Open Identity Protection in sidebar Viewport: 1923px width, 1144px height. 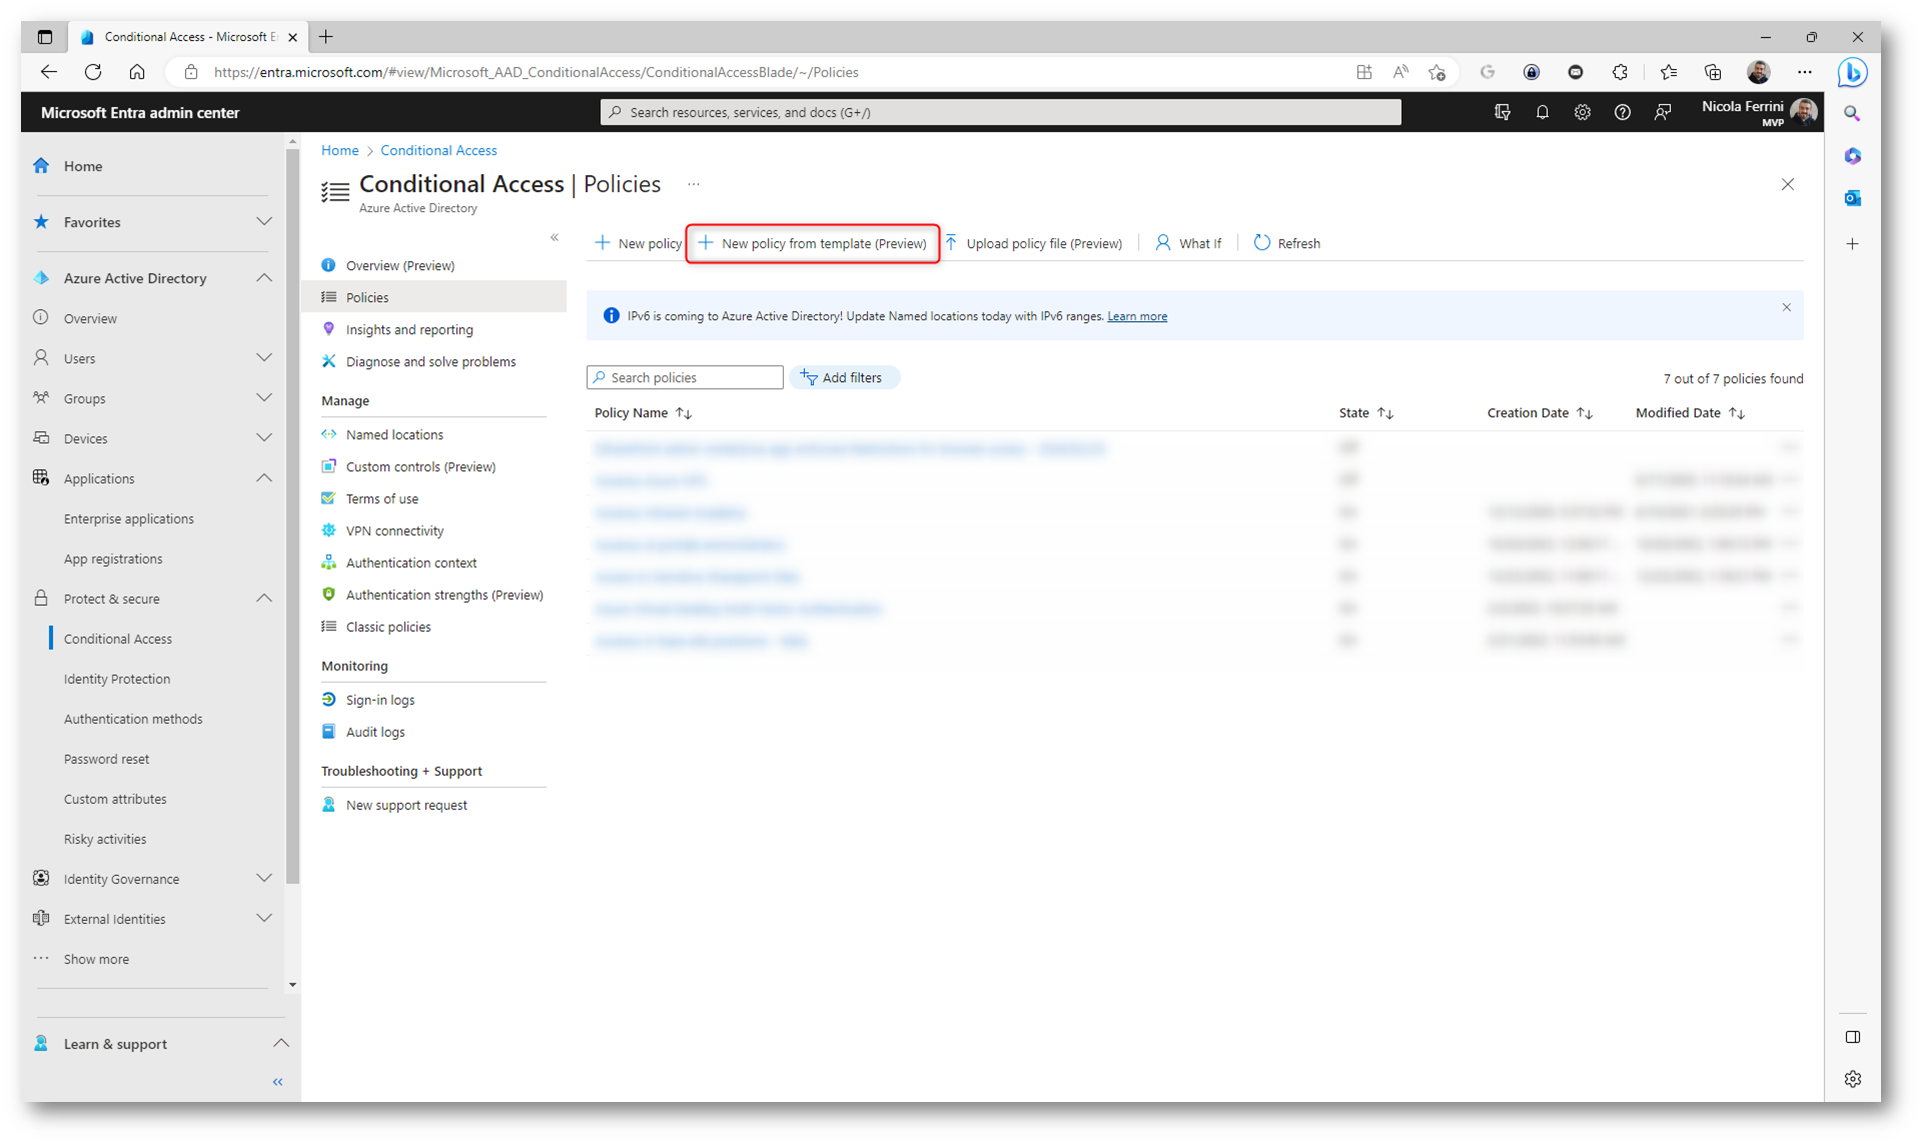tap(117, 678)
